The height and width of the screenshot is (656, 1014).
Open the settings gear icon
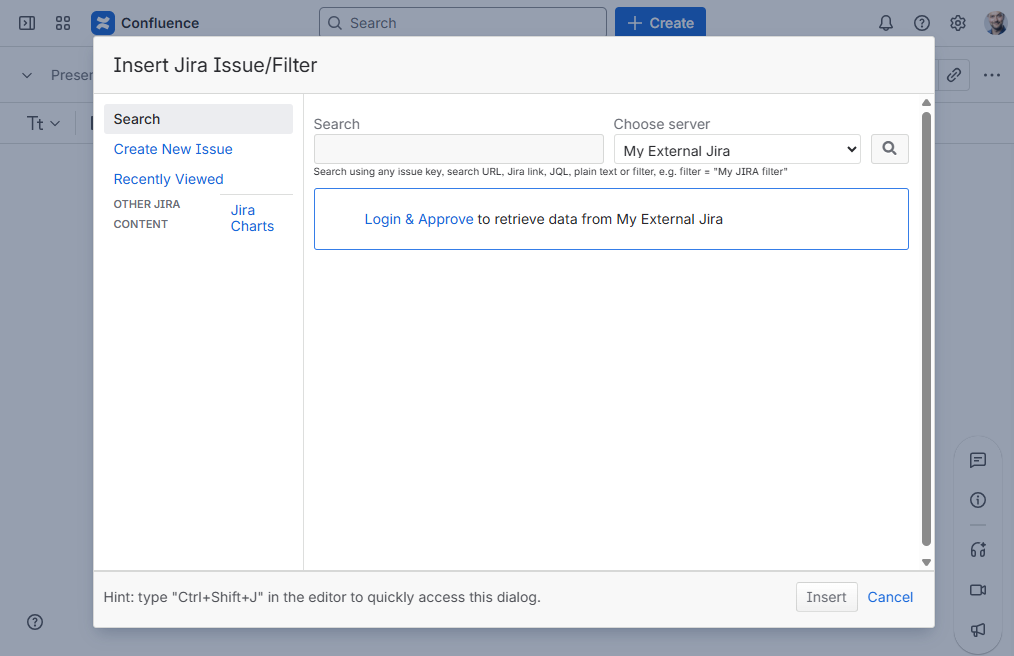pos(957,23)
